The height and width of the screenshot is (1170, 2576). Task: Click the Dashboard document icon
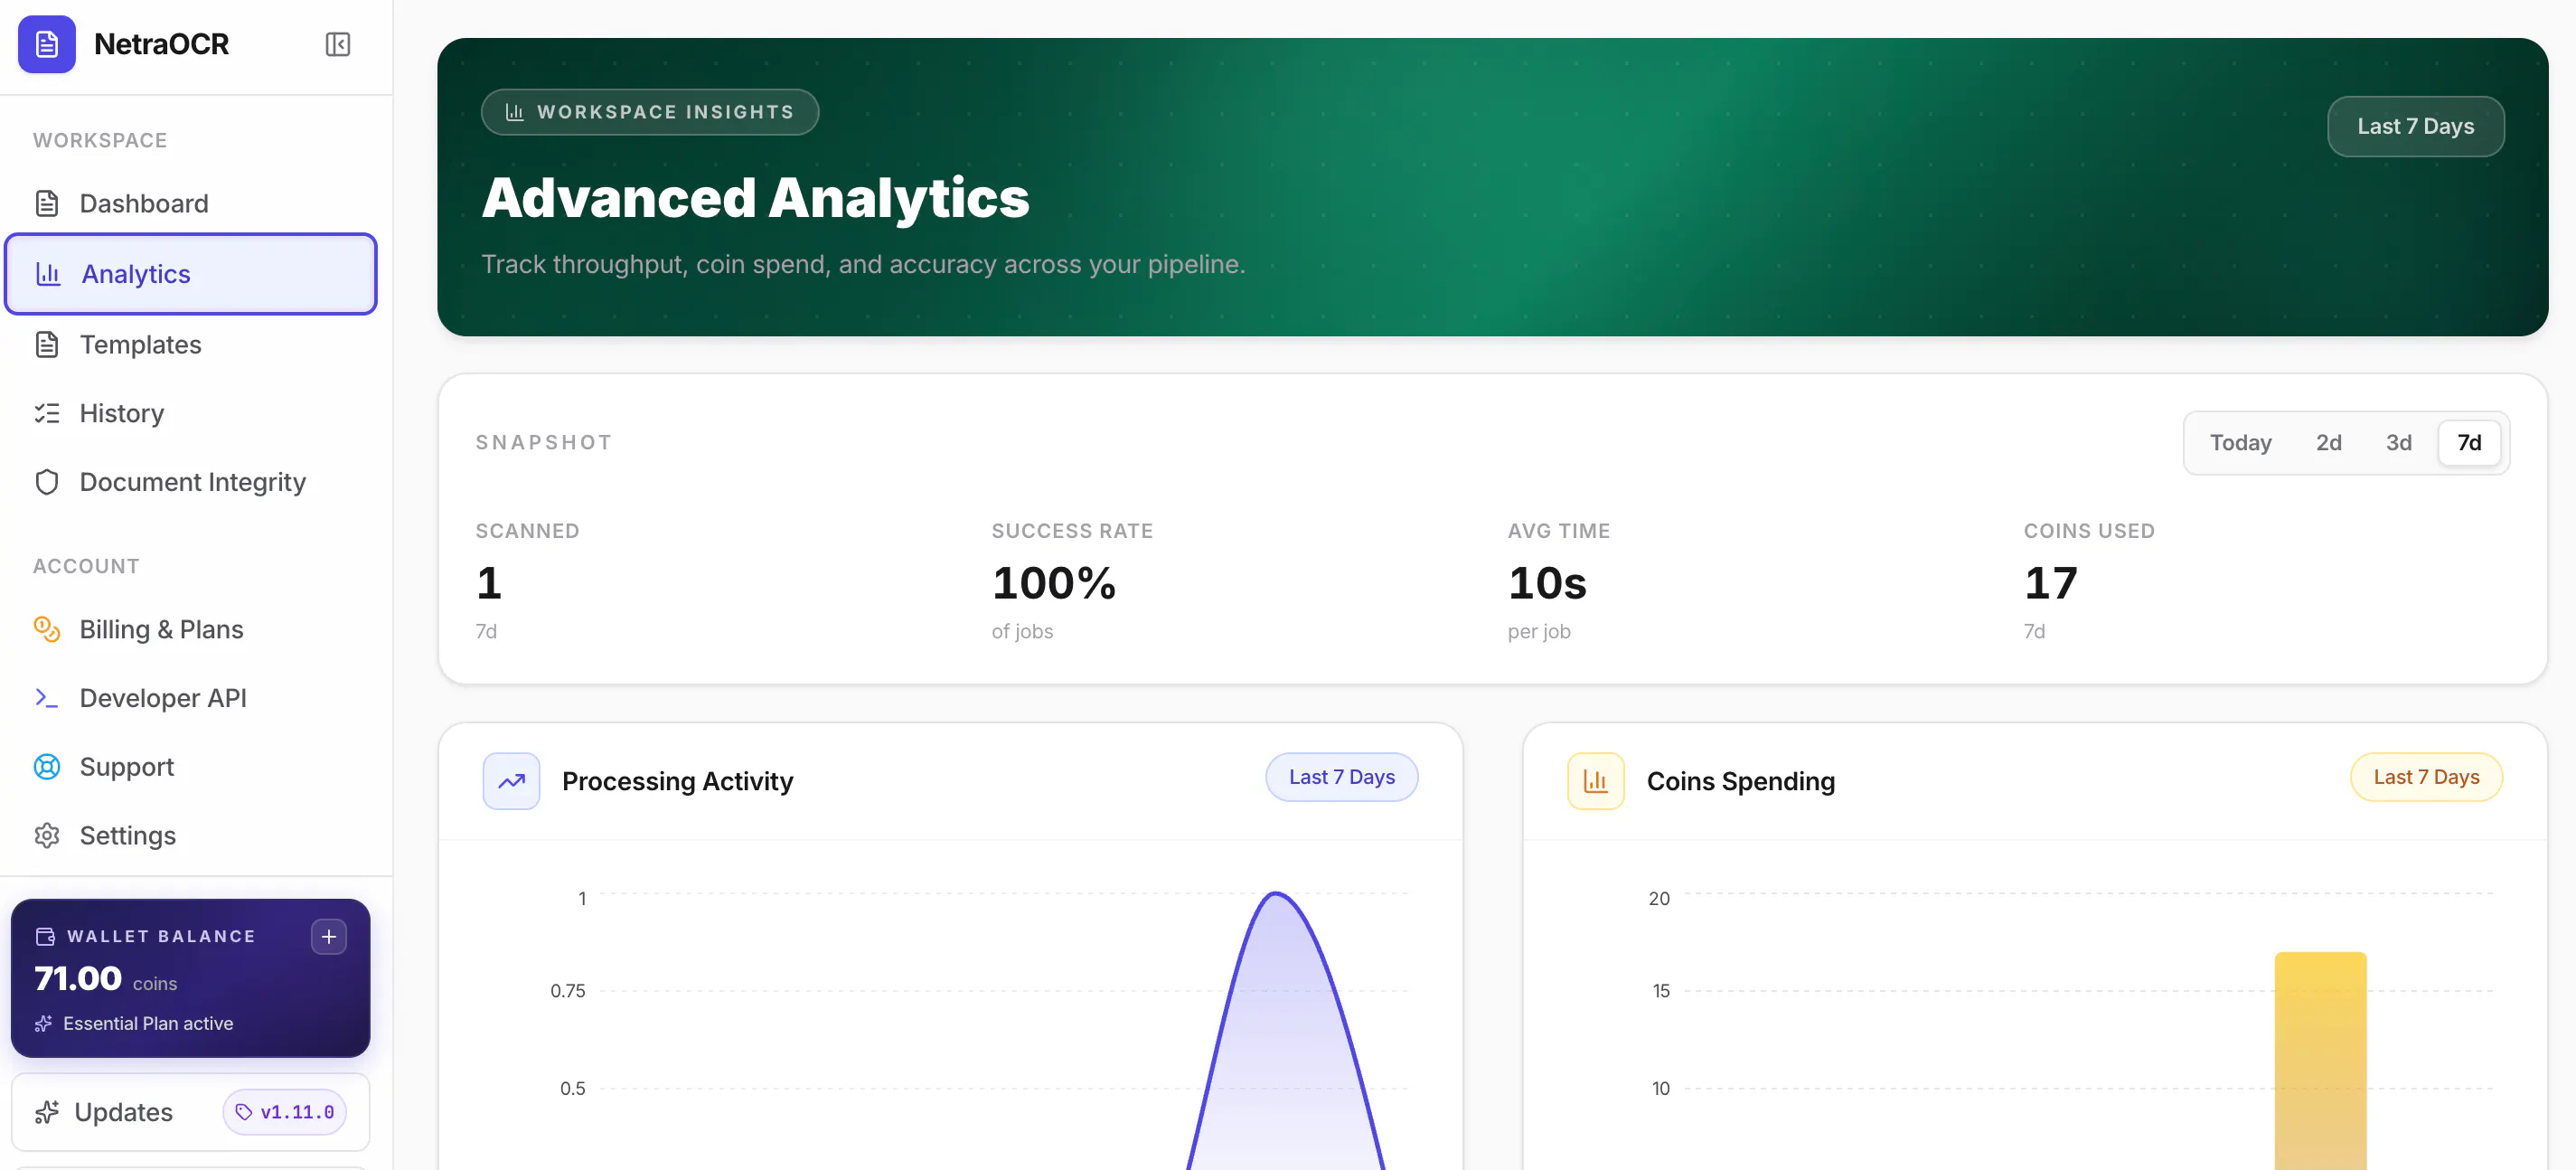[47, 203]
